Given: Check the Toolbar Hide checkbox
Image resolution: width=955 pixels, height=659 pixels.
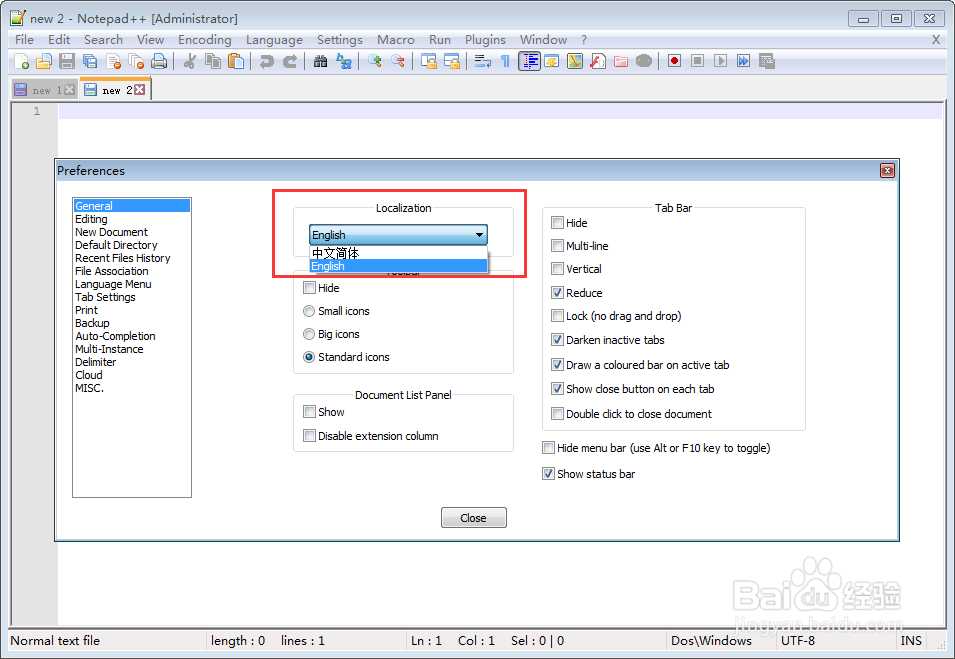Looking at the screenshot, I should click(309, 287).
